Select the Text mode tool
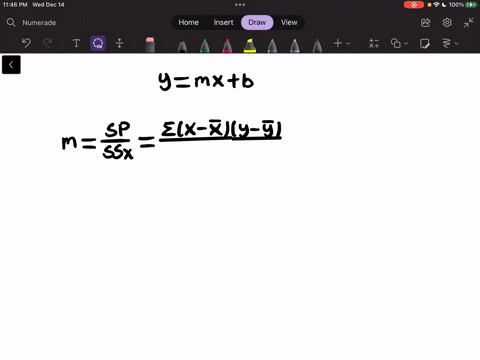The height and width of the screenshot is (360, 480). pyautogui.click(x=76, y=43)
